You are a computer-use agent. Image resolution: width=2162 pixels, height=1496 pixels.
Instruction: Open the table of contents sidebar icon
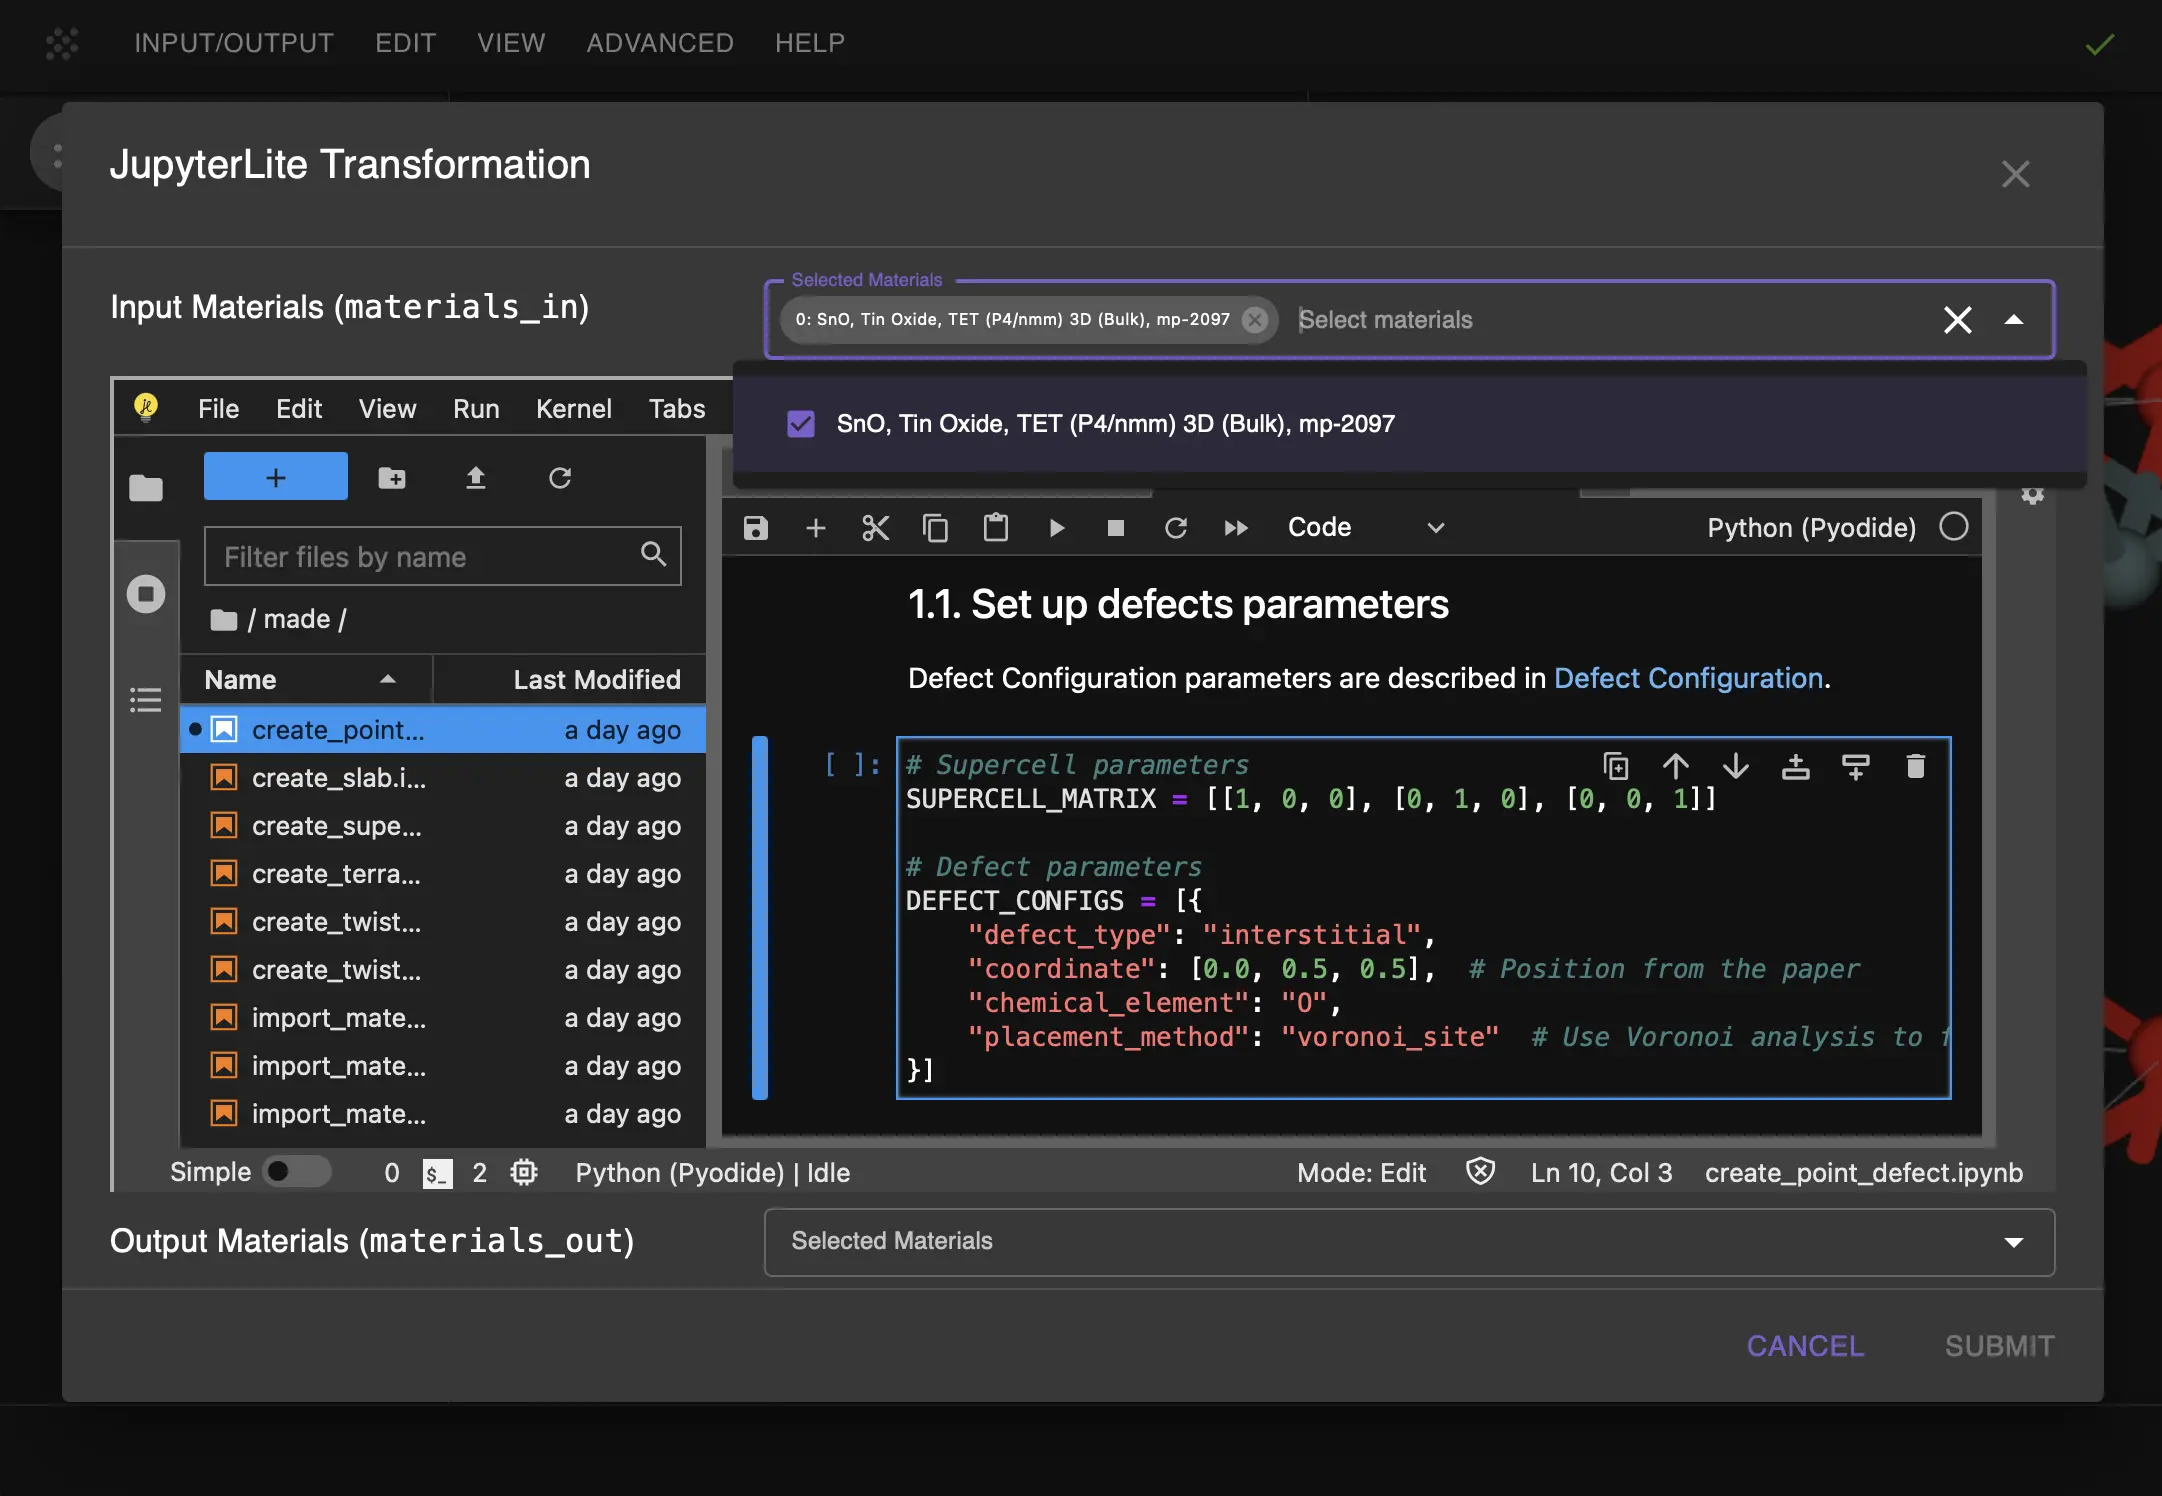point(146,700)
